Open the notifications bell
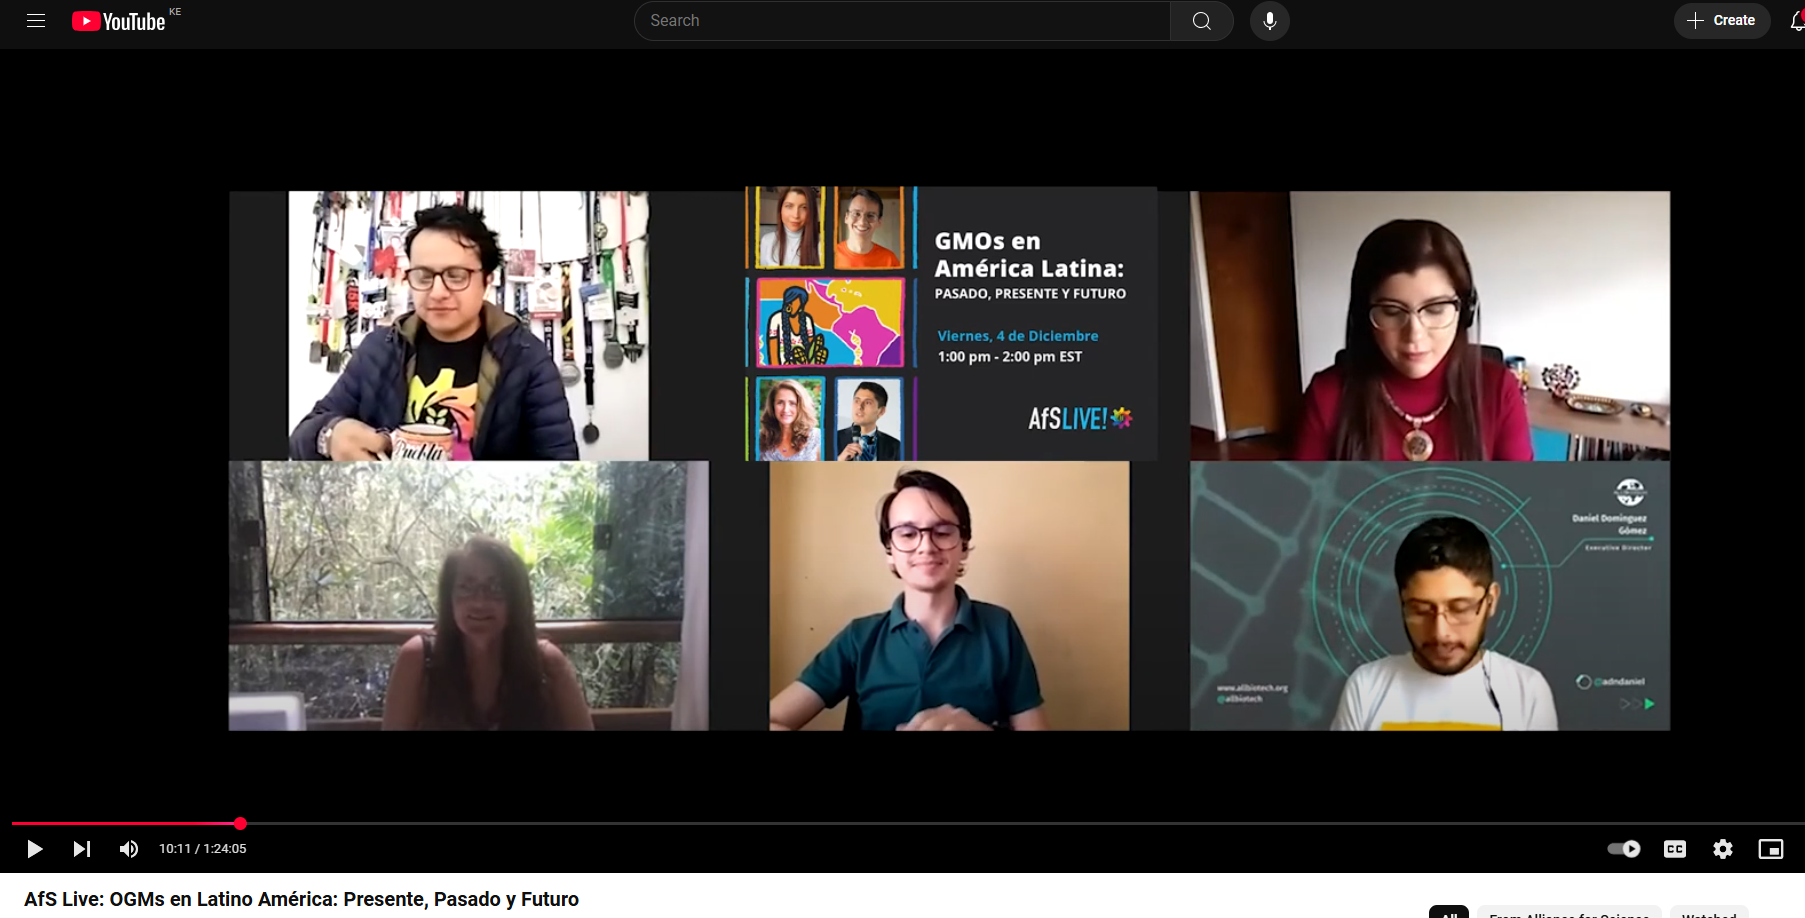The width and height of the screenshot is (1805, 918). [1797, 21]
